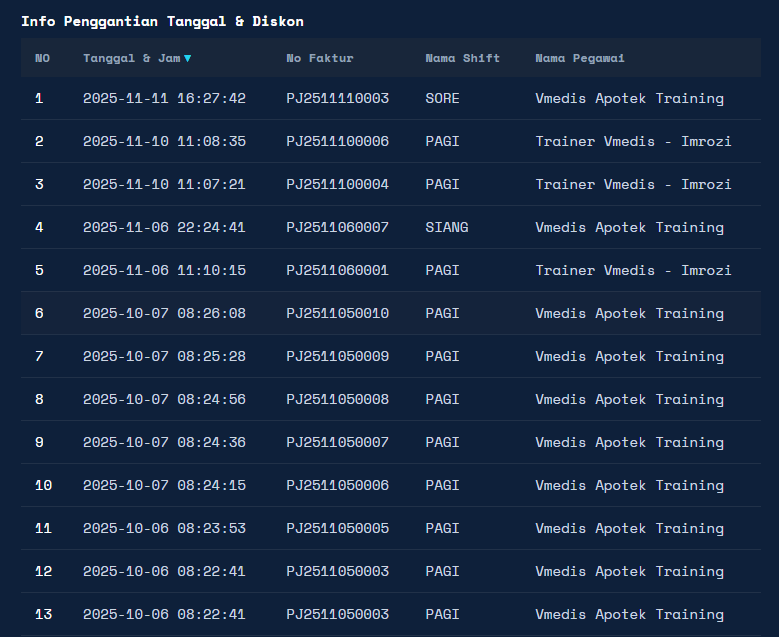This screenshot has width=779, height=637.
Task: Click the SORE shift cell
Action: [442, 98]
